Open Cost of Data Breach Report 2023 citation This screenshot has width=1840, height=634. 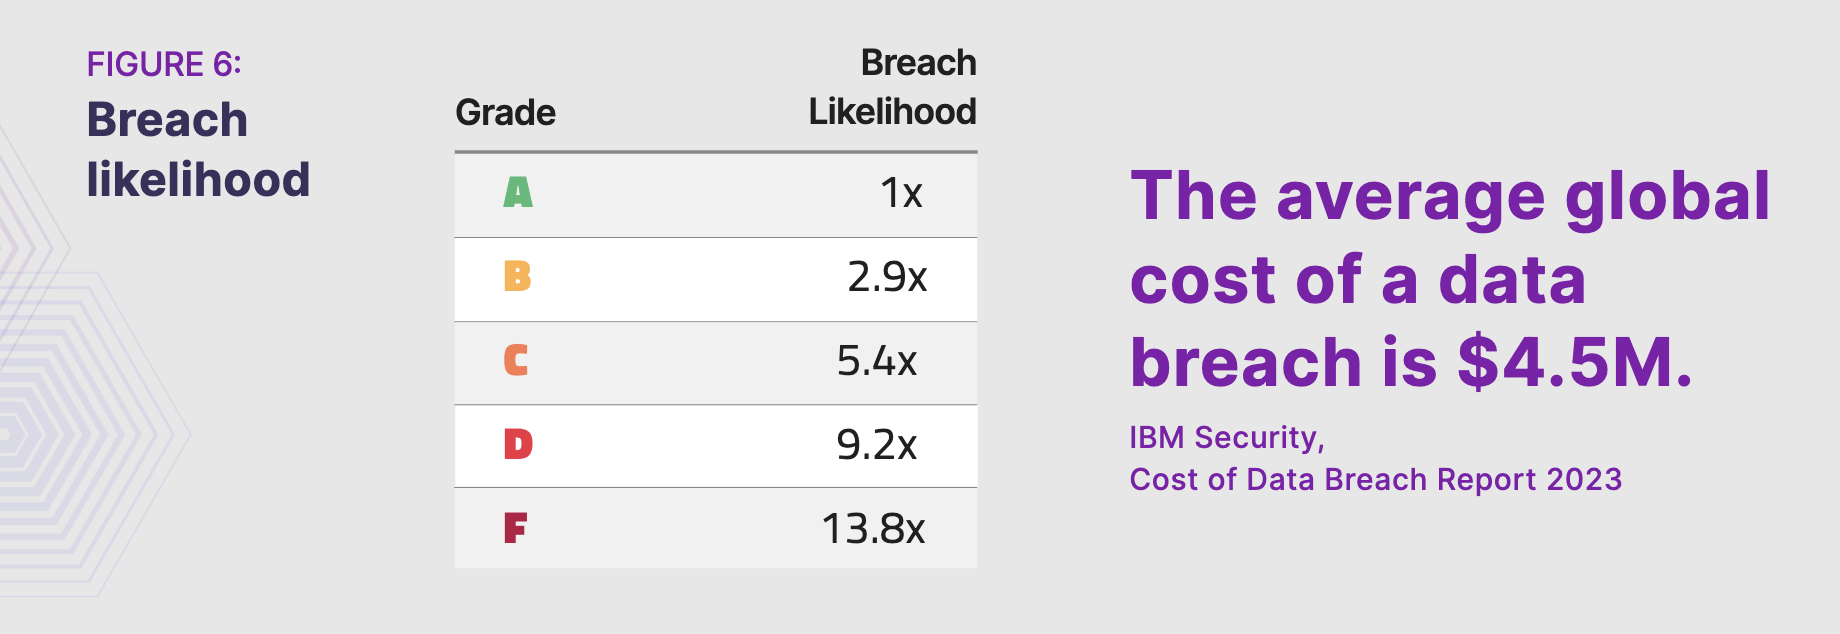tap(1375, 480)
